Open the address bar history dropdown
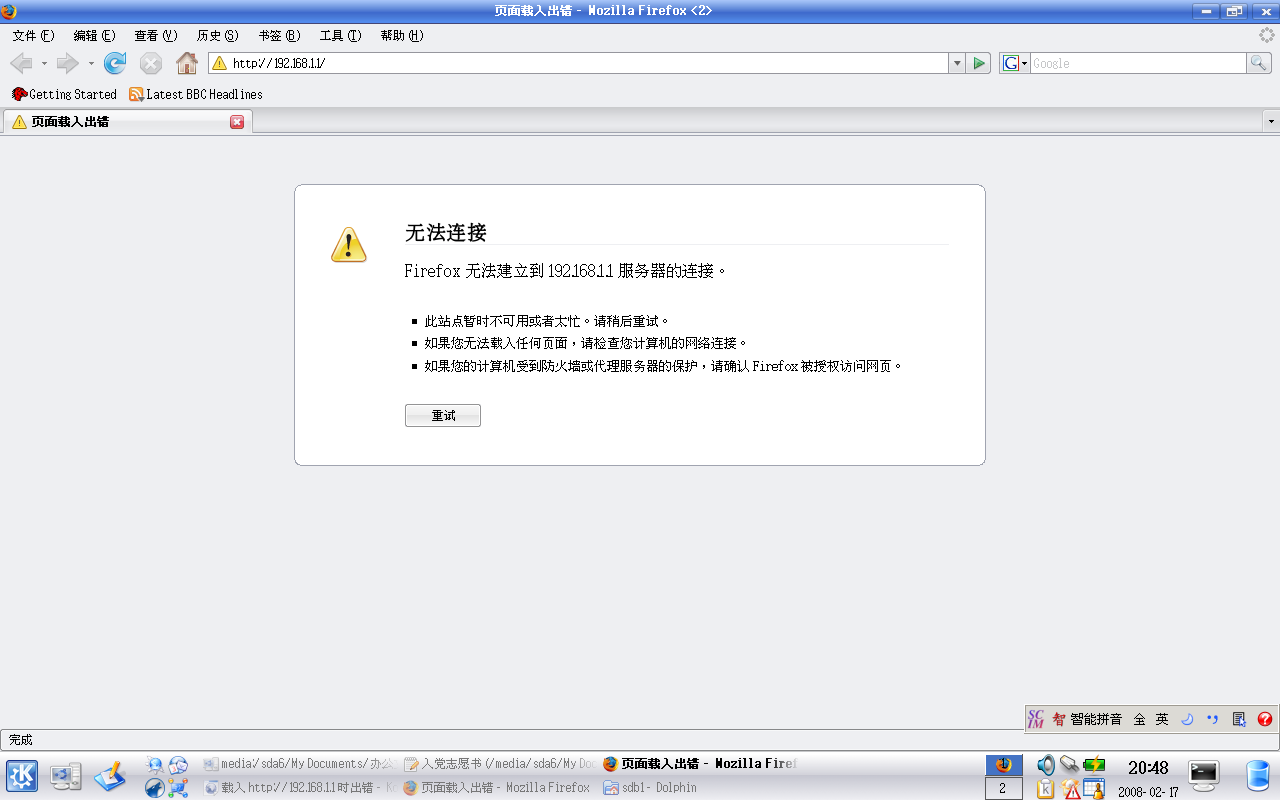The height and width of the screenshot is (800, 1280). coord(957,63)
